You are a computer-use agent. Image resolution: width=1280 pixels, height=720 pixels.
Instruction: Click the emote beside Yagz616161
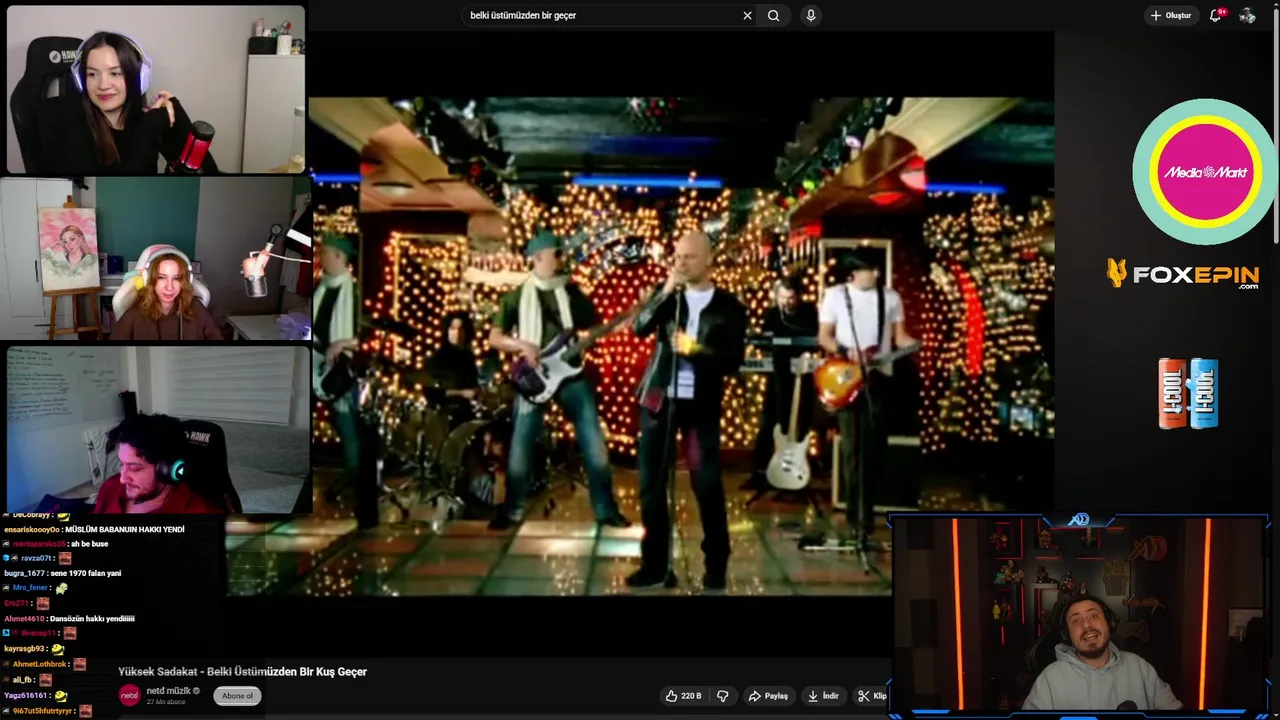pos(61,695)
